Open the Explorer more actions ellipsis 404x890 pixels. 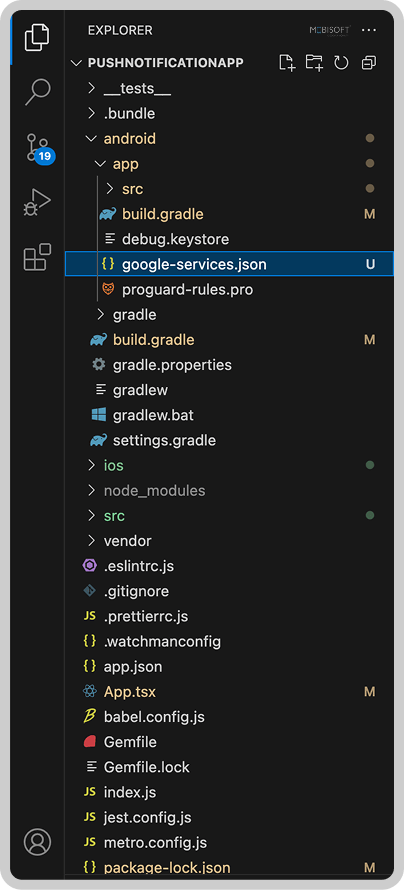[369, 30]
